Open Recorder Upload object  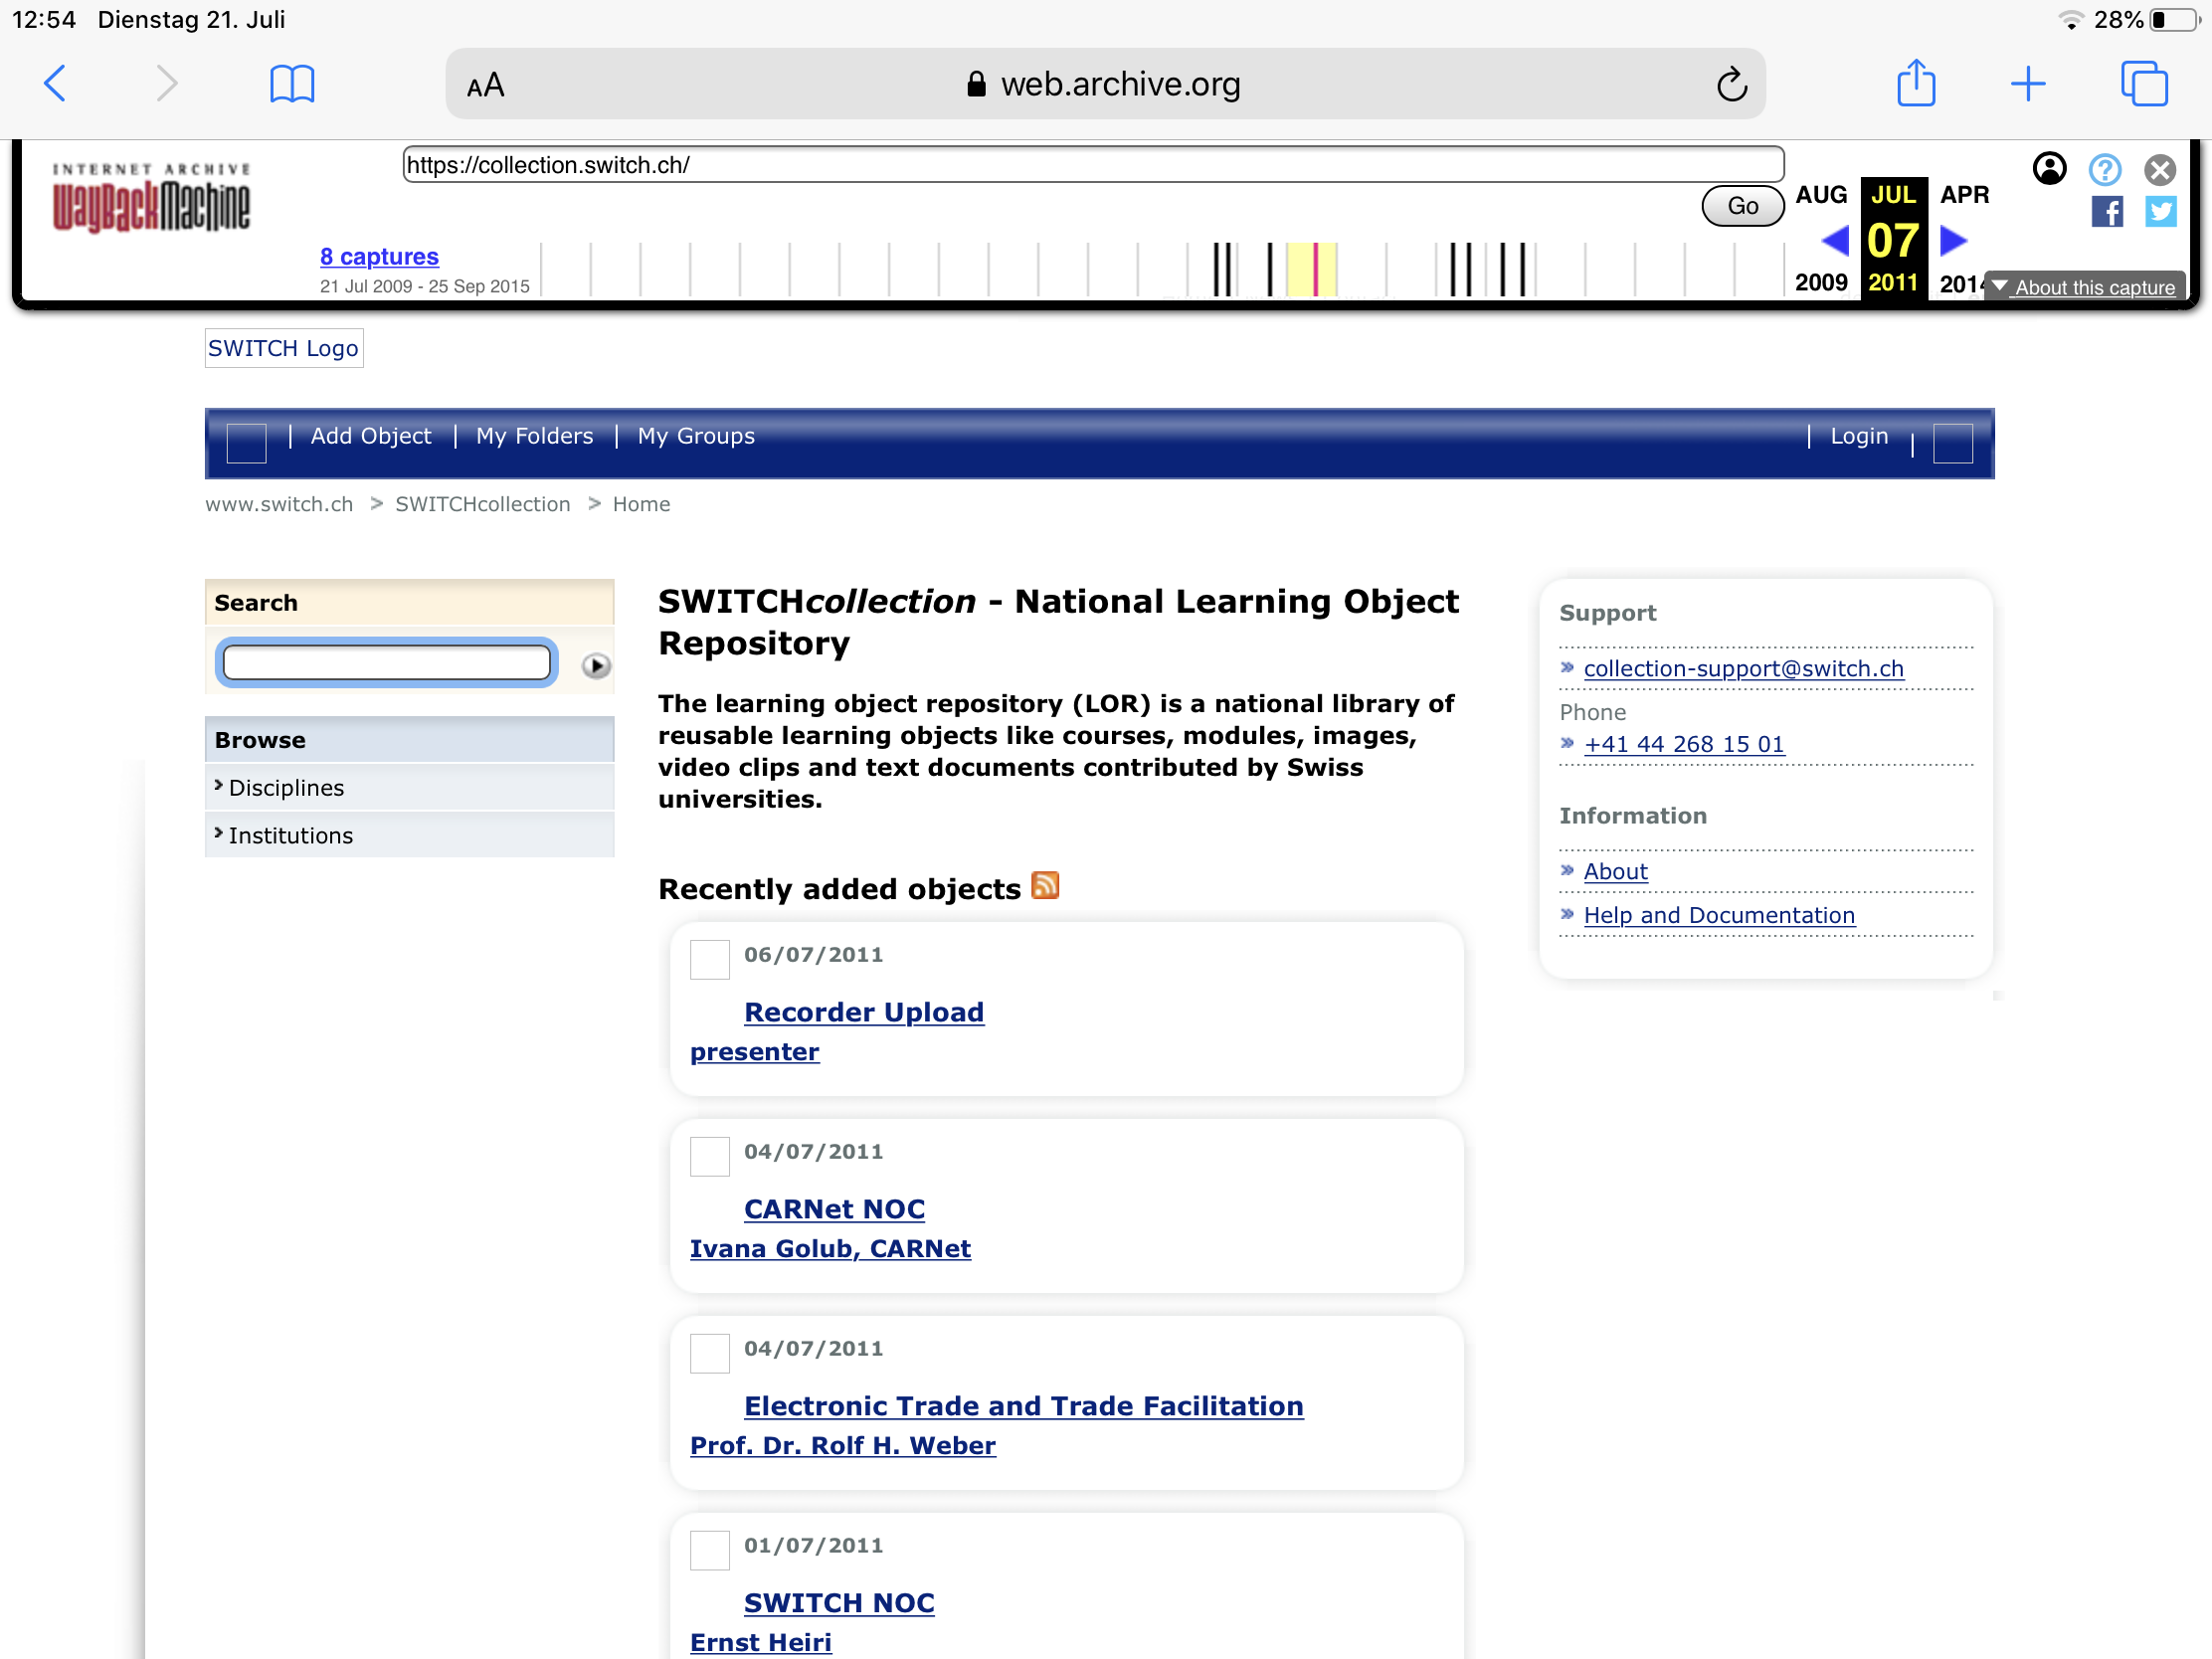tap(863, 1012)
